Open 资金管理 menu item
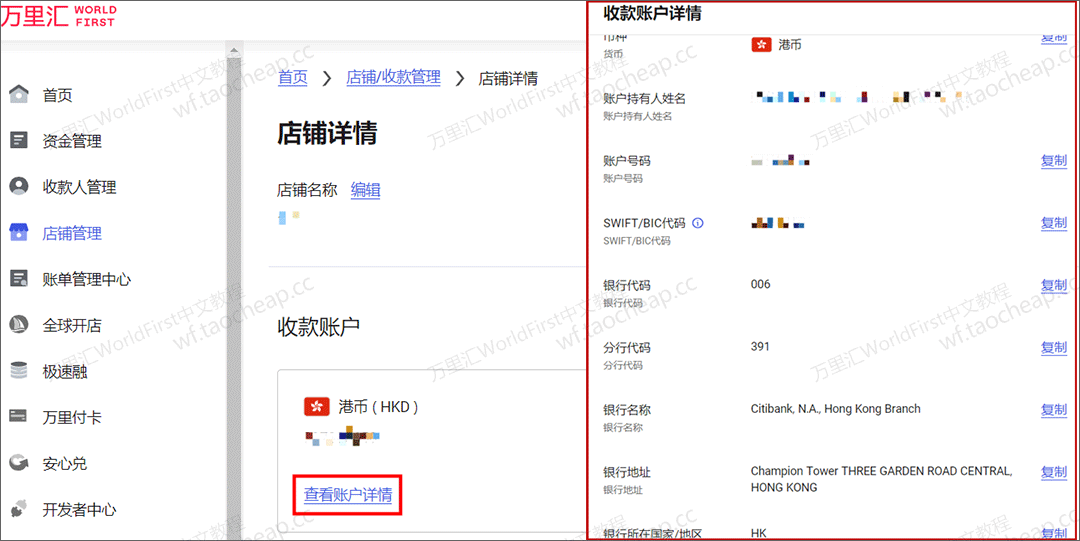 [x=72, y=141]
